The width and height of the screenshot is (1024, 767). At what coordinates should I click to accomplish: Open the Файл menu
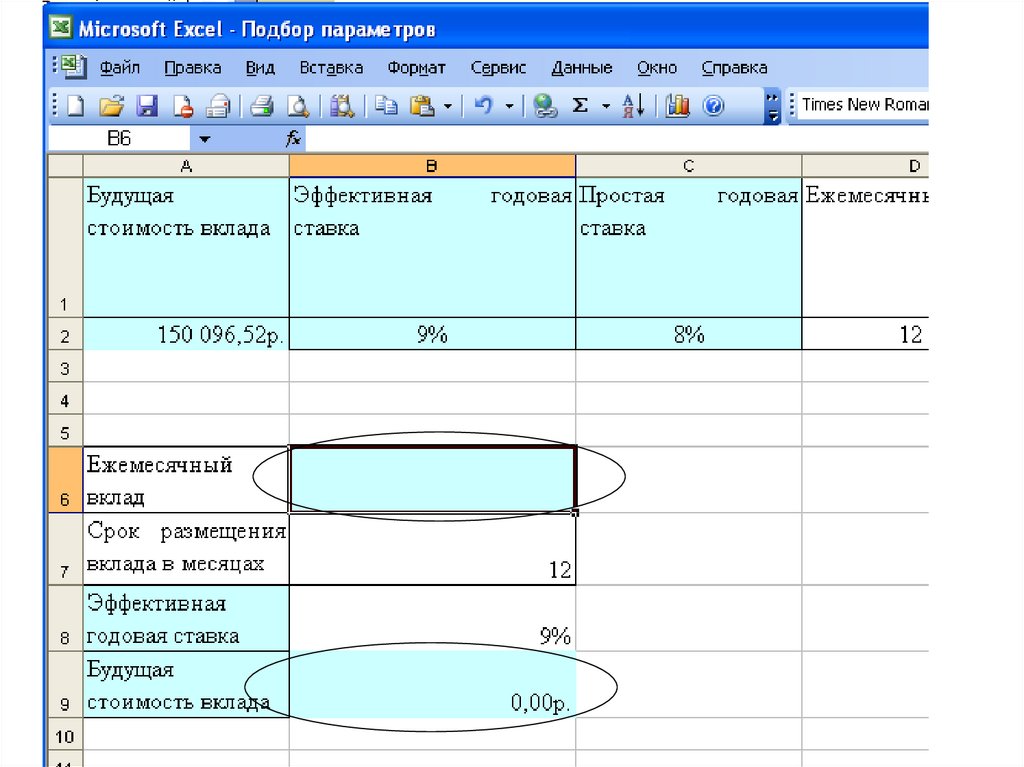(120, 68)
